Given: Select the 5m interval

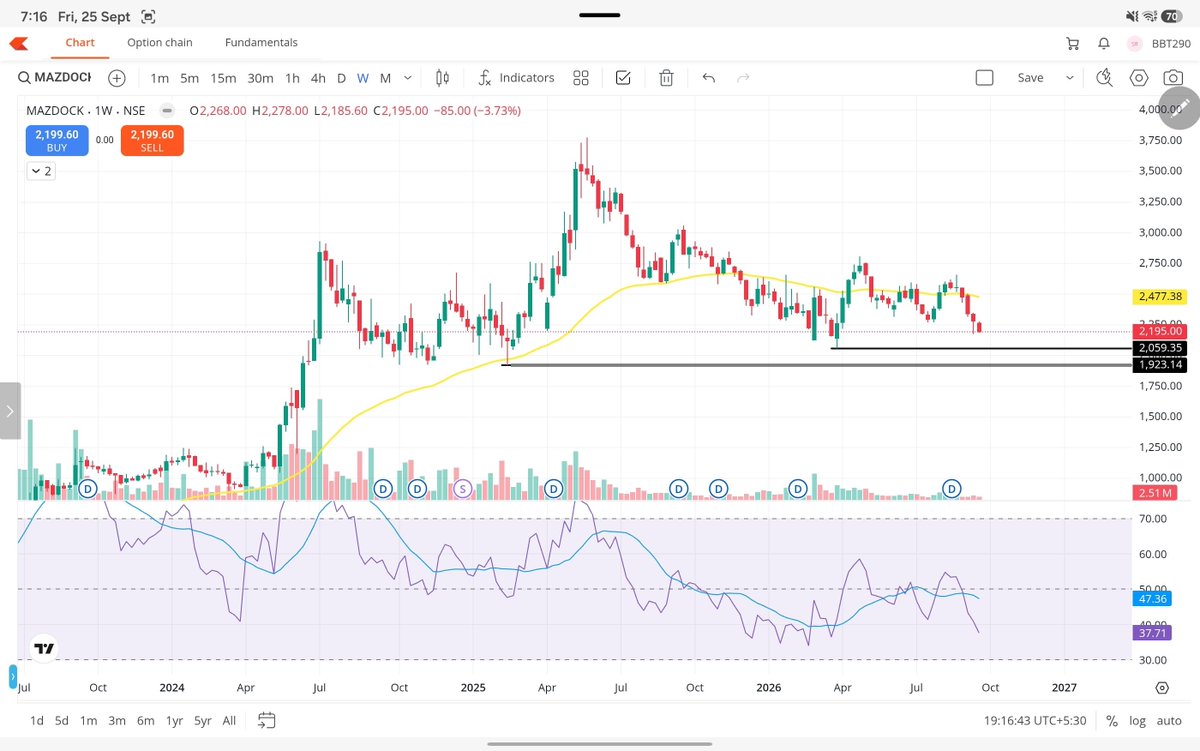Looking at the screenshot, I should click(189, 78).
